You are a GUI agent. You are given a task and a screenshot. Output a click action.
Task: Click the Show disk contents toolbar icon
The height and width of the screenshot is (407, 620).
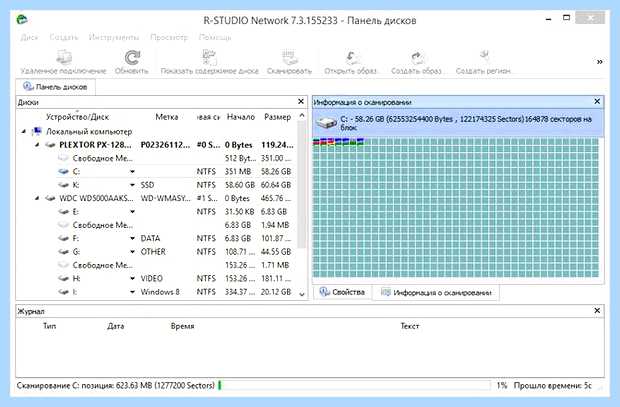click(x=209, y=57)
